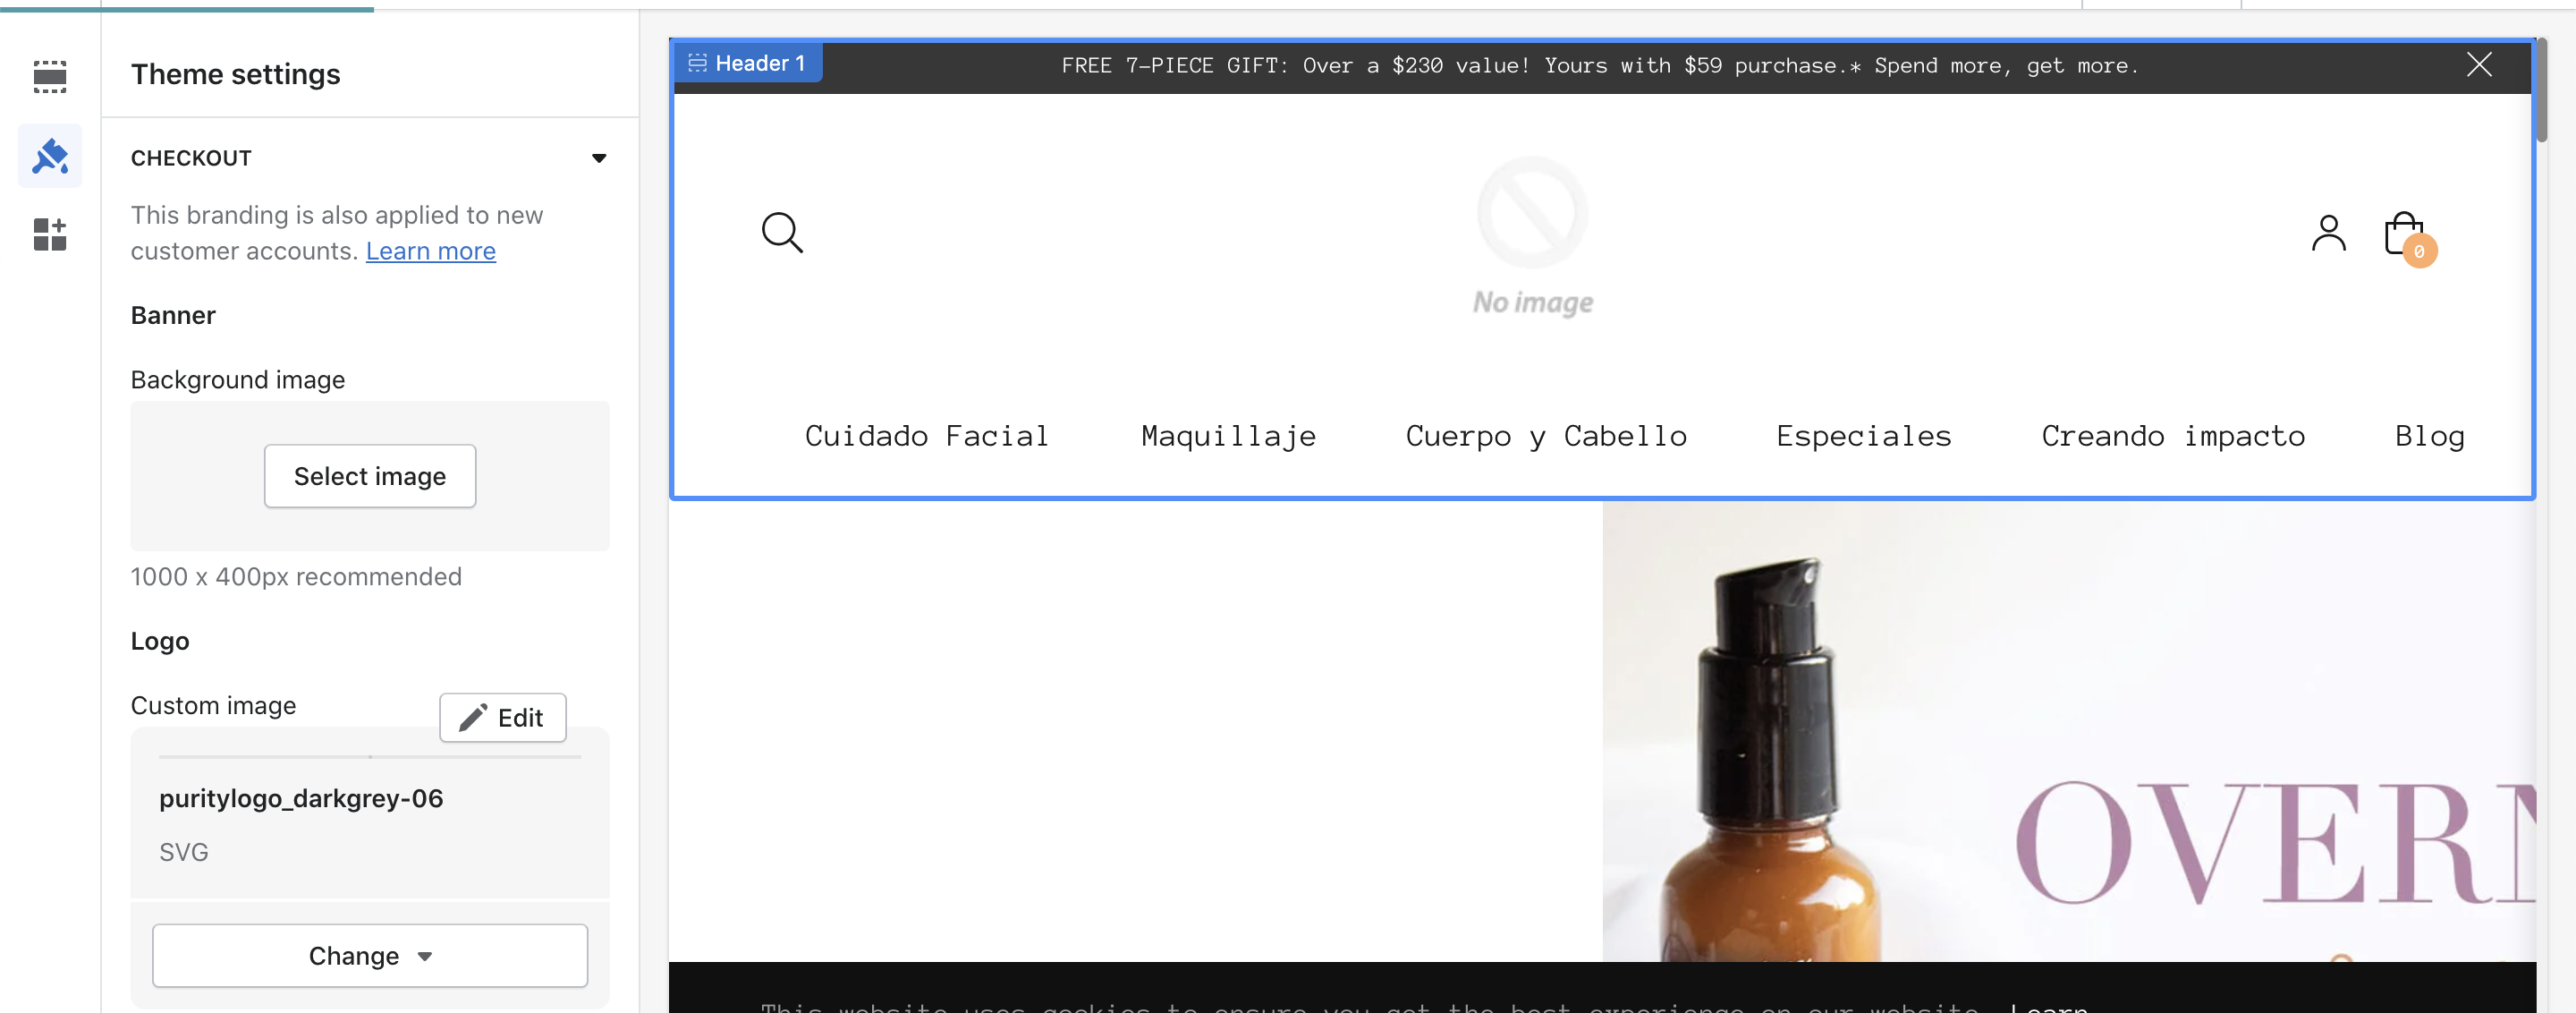The width and height of the screenshot is (2576, 1013).
Task: Open the Sections panel icon
Action: tap(49, 76)
